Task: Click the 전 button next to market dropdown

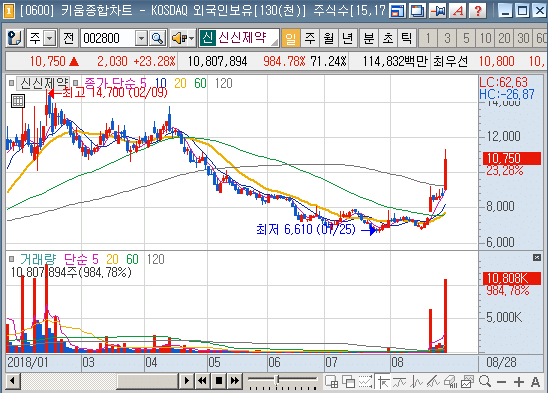Action: (68, 38)
